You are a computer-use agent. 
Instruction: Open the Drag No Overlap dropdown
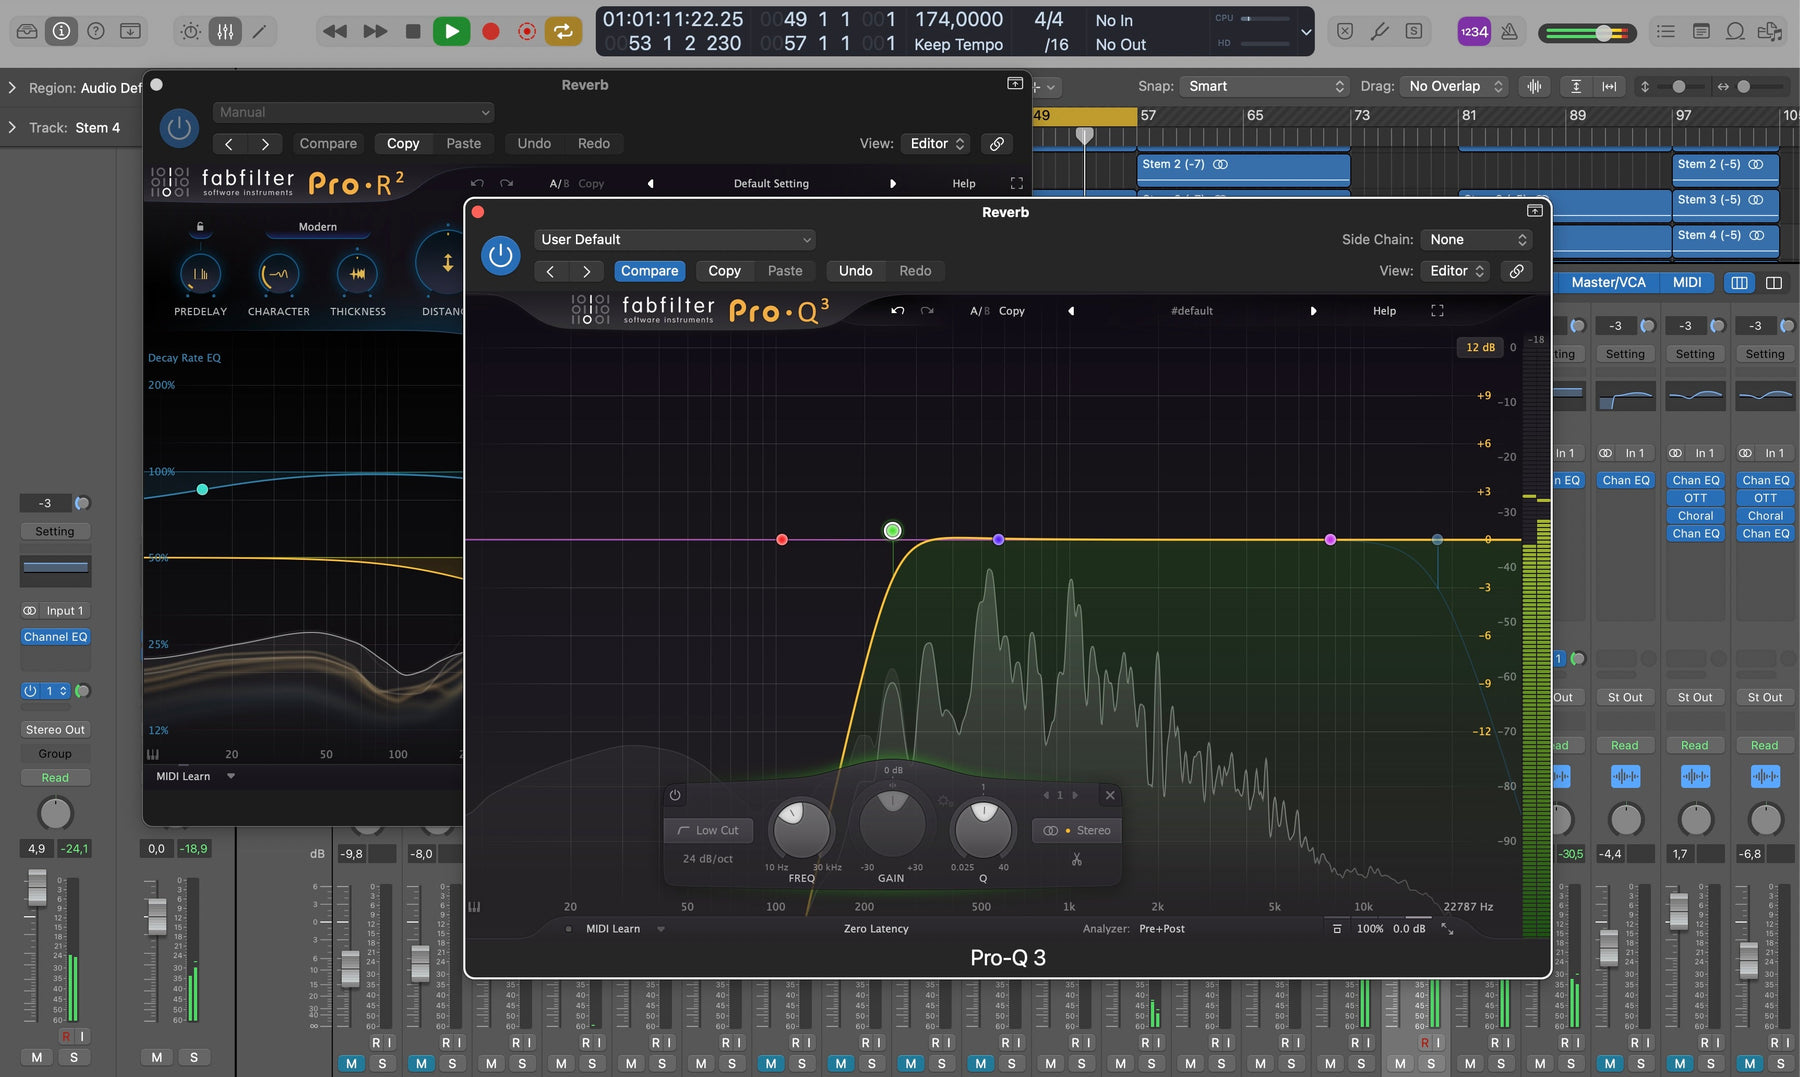coord(1453,86)
